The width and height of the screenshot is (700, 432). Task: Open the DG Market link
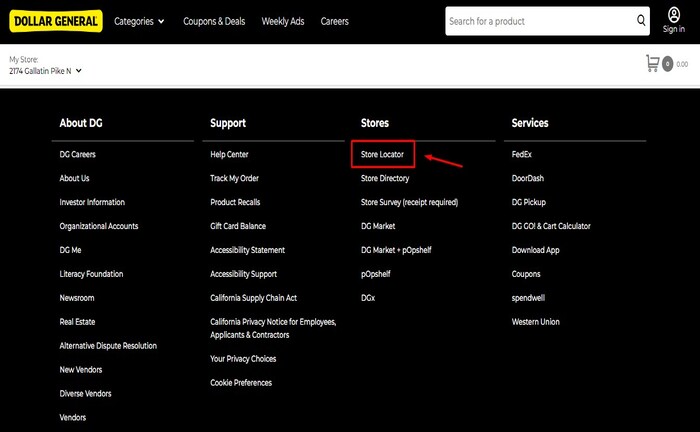(378, 226)
